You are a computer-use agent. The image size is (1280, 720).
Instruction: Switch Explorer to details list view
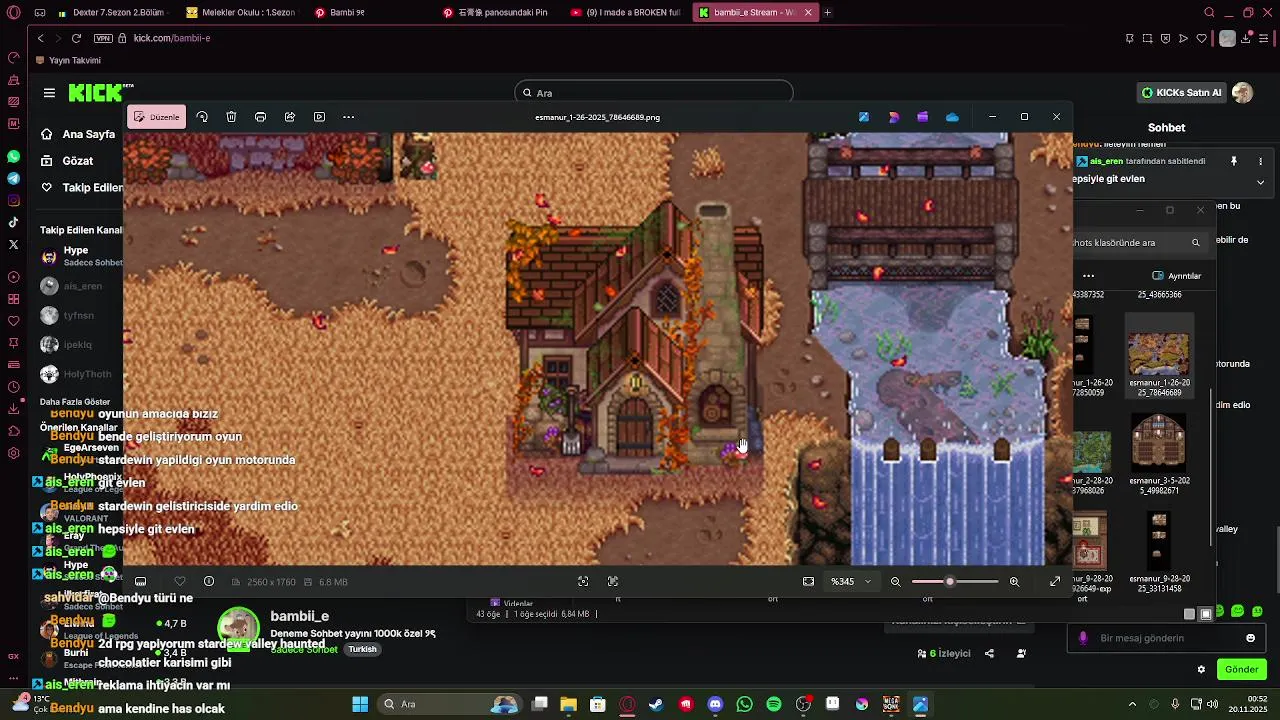pyautogui.click(x=1189, y=614)
